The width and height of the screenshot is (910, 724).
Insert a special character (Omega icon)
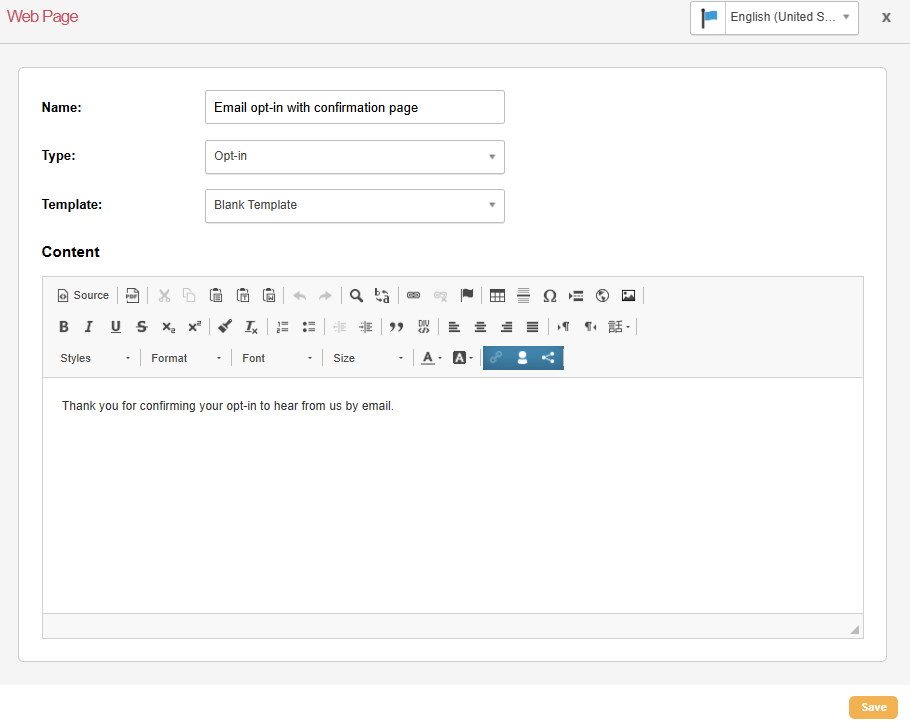coord(549,296)
